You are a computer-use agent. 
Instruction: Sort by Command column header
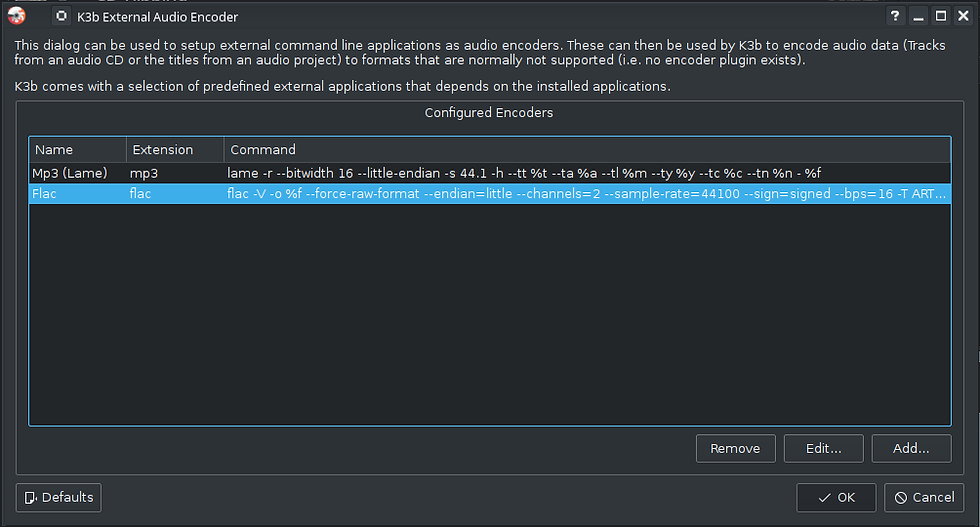[587, 149]
